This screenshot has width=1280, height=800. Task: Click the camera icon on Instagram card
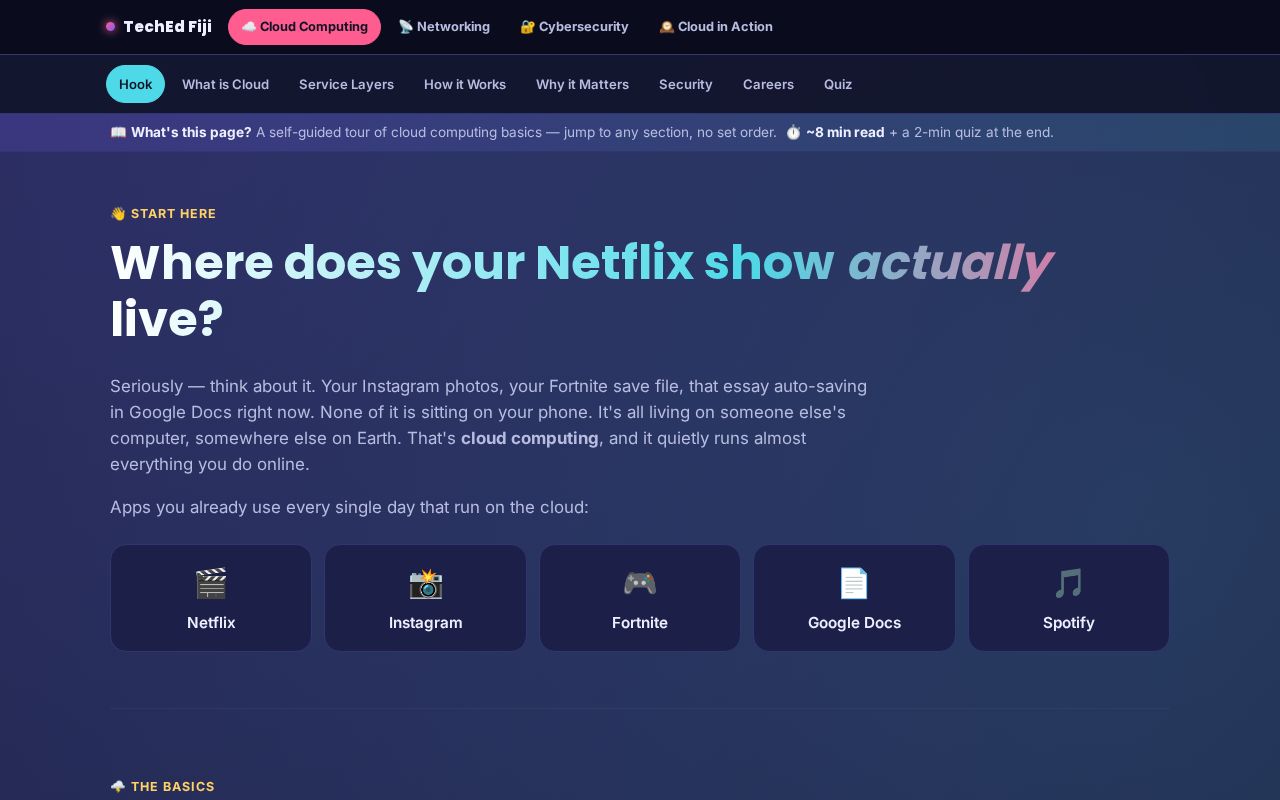[x=426, y=583]
